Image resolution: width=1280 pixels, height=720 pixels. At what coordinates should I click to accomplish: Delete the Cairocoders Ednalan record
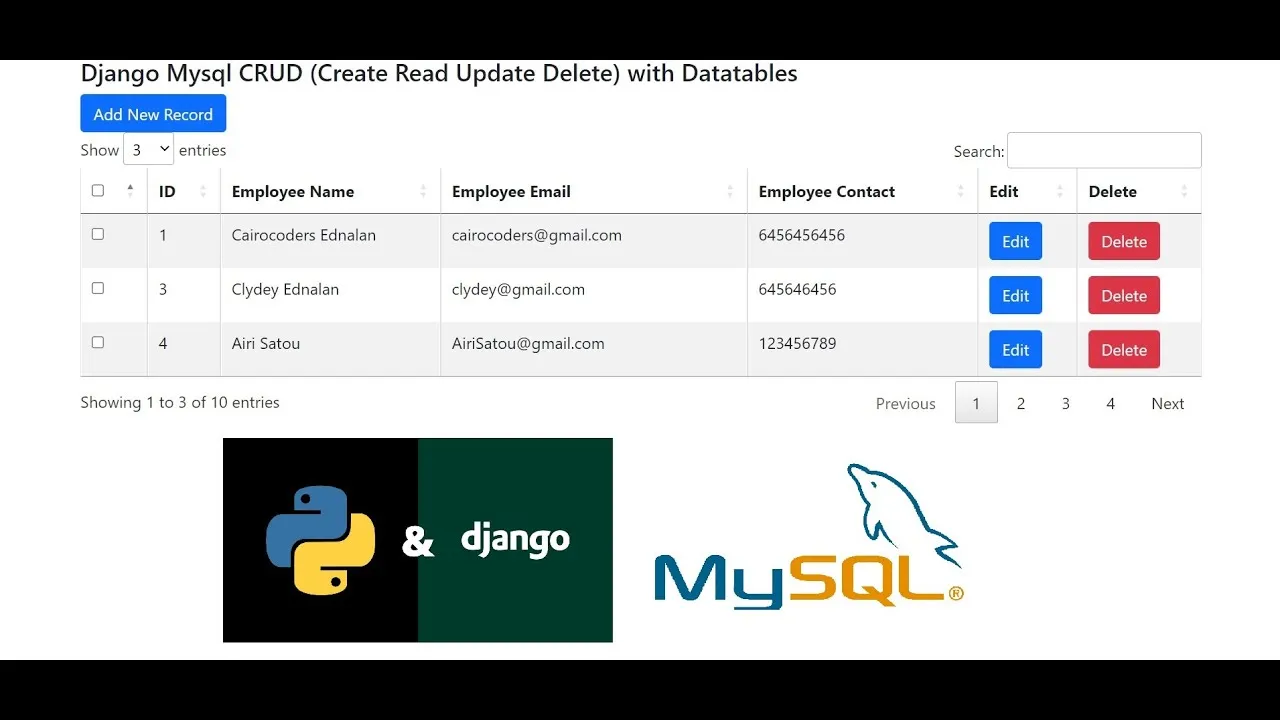(1124, 241)
